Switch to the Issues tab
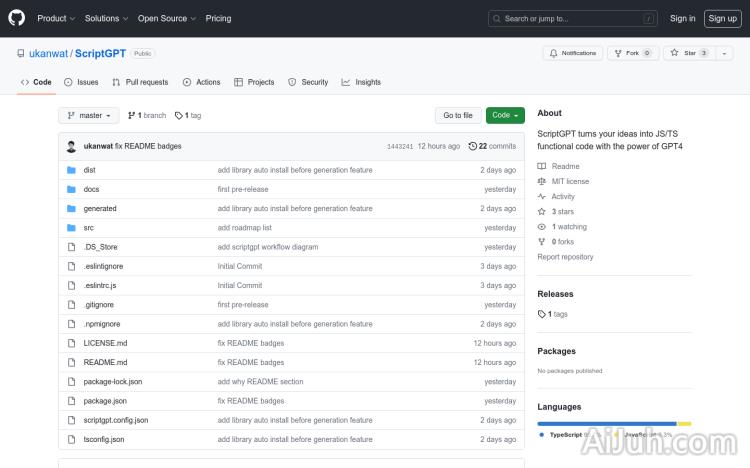Viewport: 750px width, 468px height. coord(81,82)
